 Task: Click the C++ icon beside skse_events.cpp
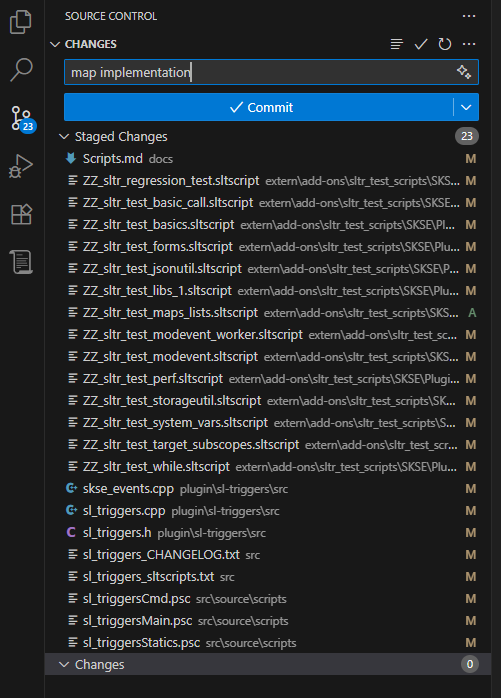click(71, 488)
